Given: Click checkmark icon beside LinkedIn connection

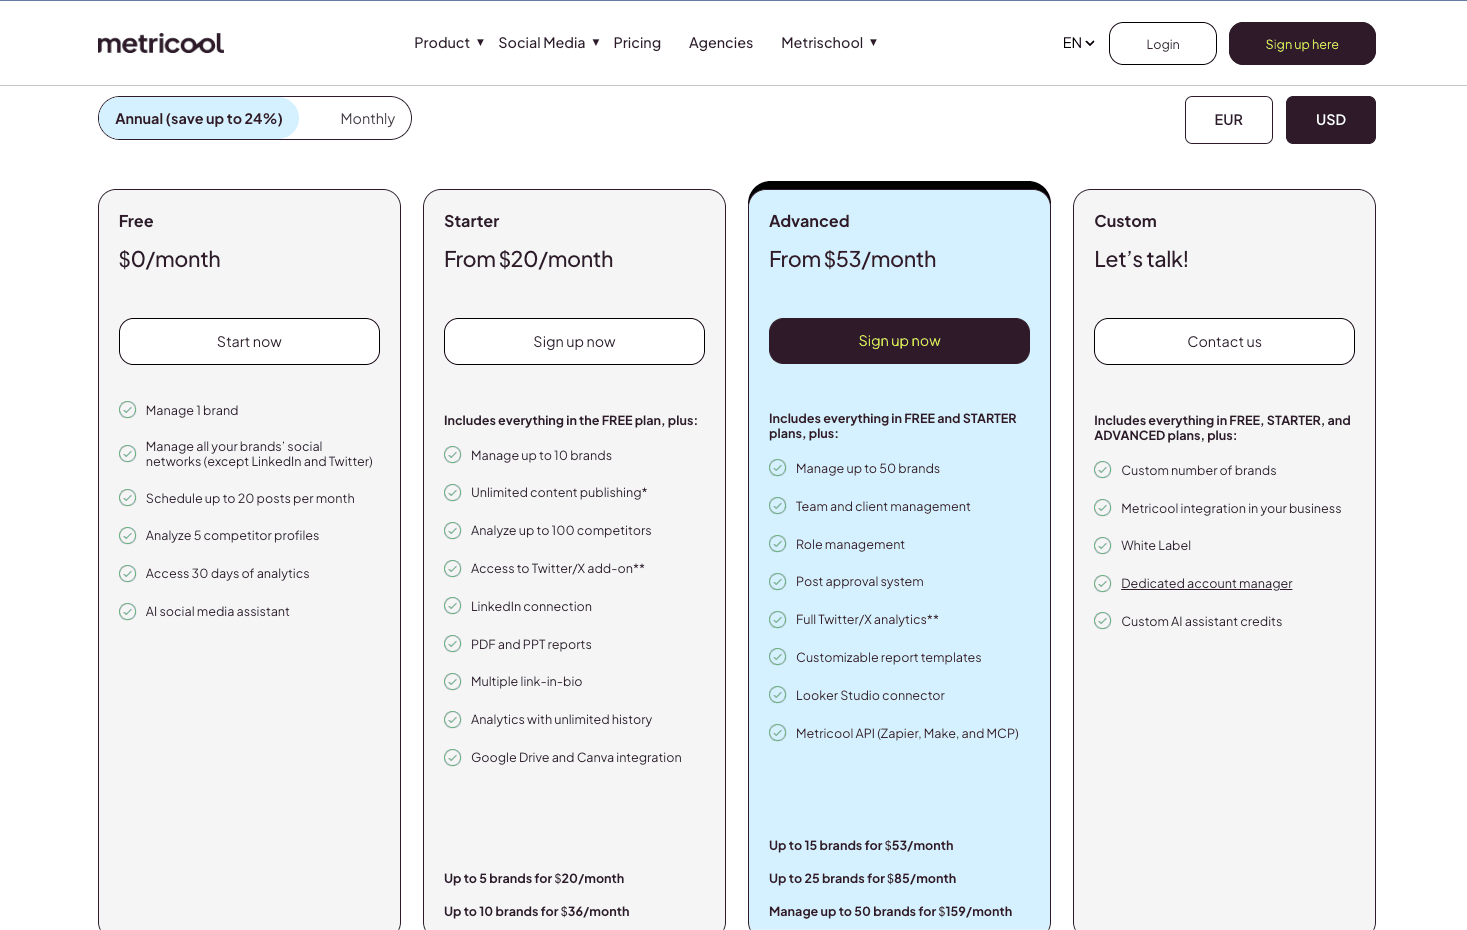Looking at the screenshot, I should tap(453, 606).
